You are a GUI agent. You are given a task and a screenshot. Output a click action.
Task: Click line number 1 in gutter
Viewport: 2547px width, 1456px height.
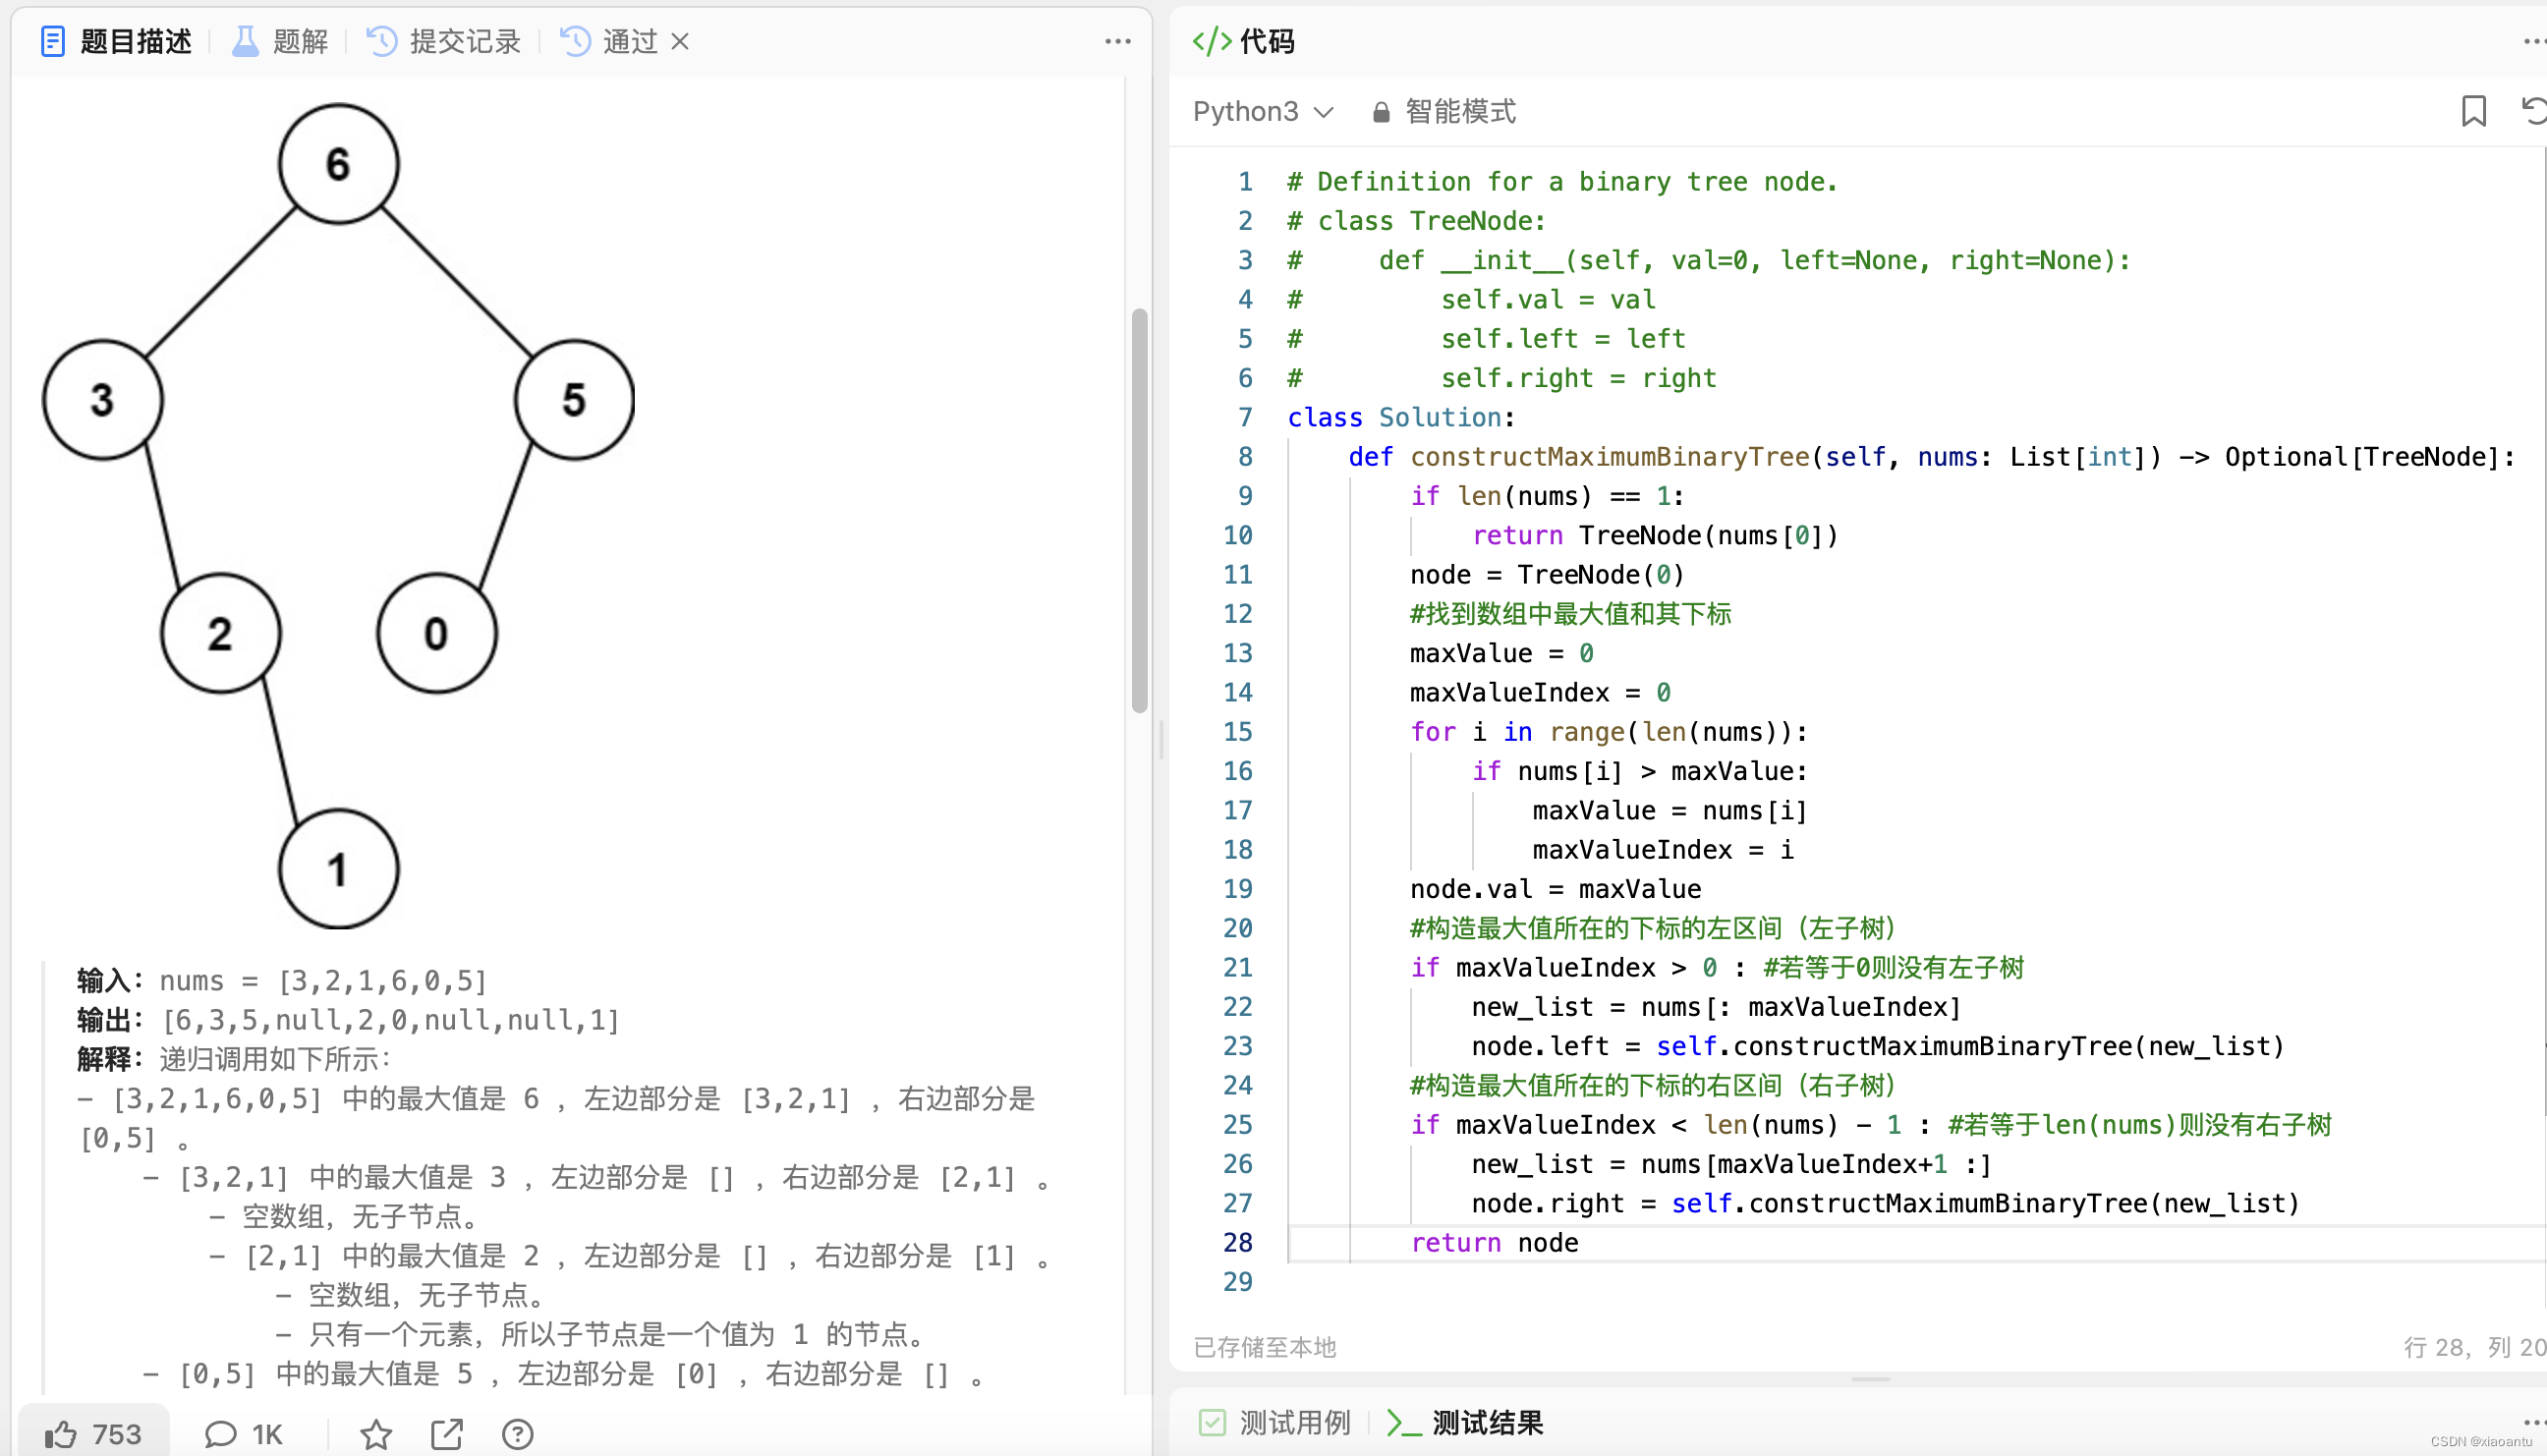click(1245, 181)
